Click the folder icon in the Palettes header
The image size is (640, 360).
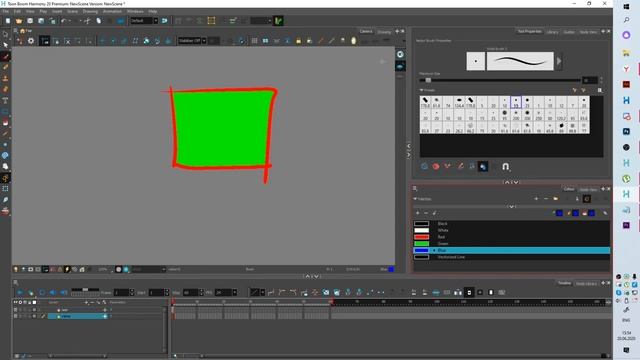point(556,199)
